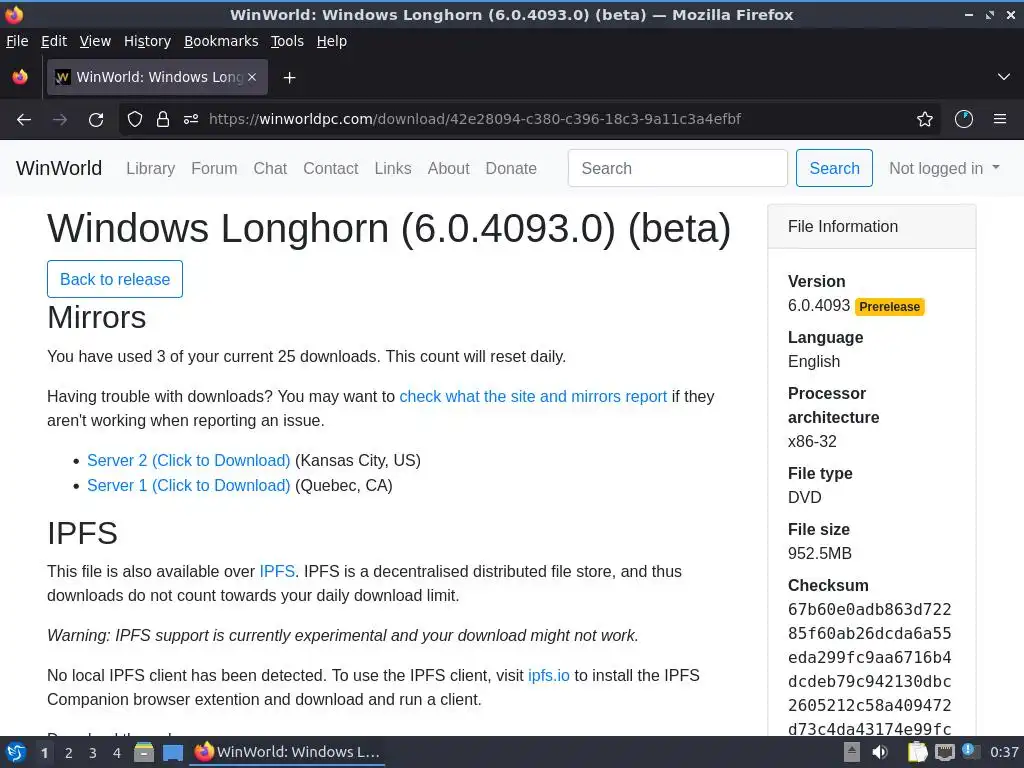Download from Server 2 (Kansas City)
This screenshot has height=768, width=1024.
pyautogui.click(x=189, y=461)
